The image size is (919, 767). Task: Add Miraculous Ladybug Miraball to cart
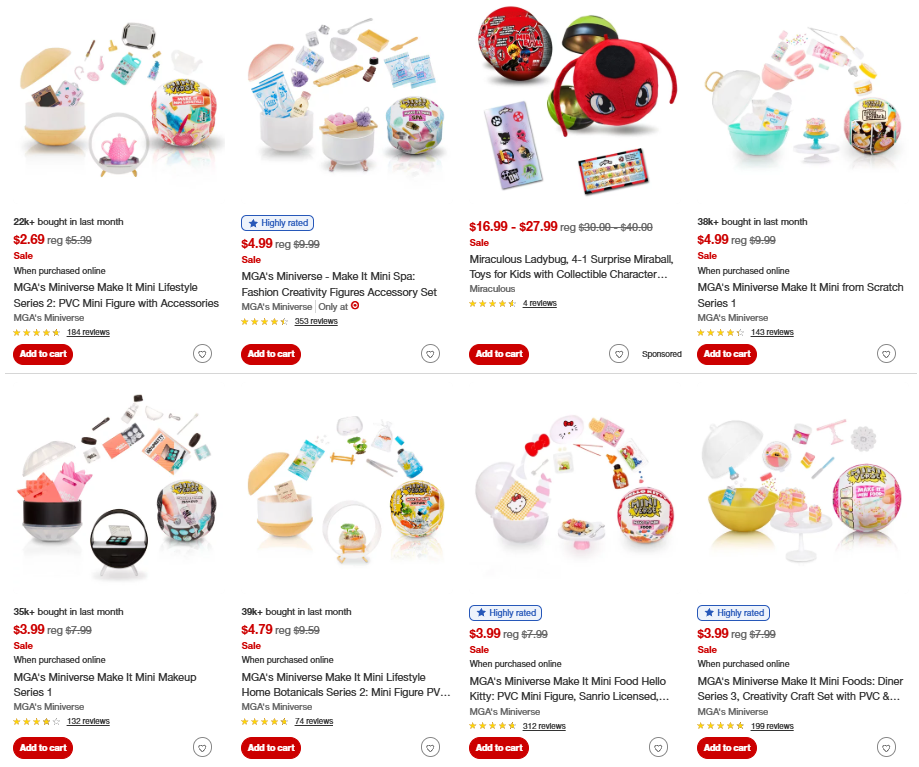point(499,354)
